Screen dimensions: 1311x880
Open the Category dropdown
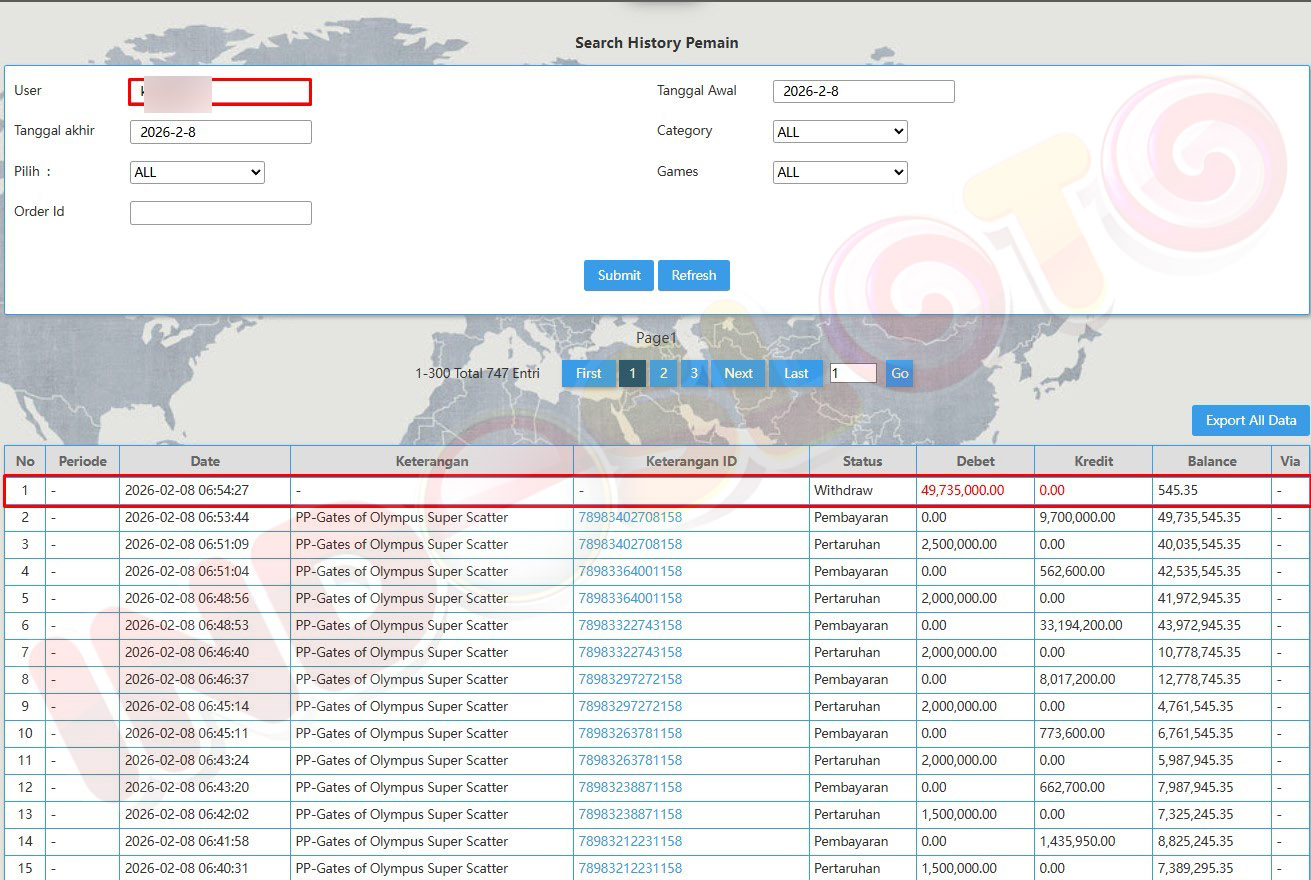840,132
